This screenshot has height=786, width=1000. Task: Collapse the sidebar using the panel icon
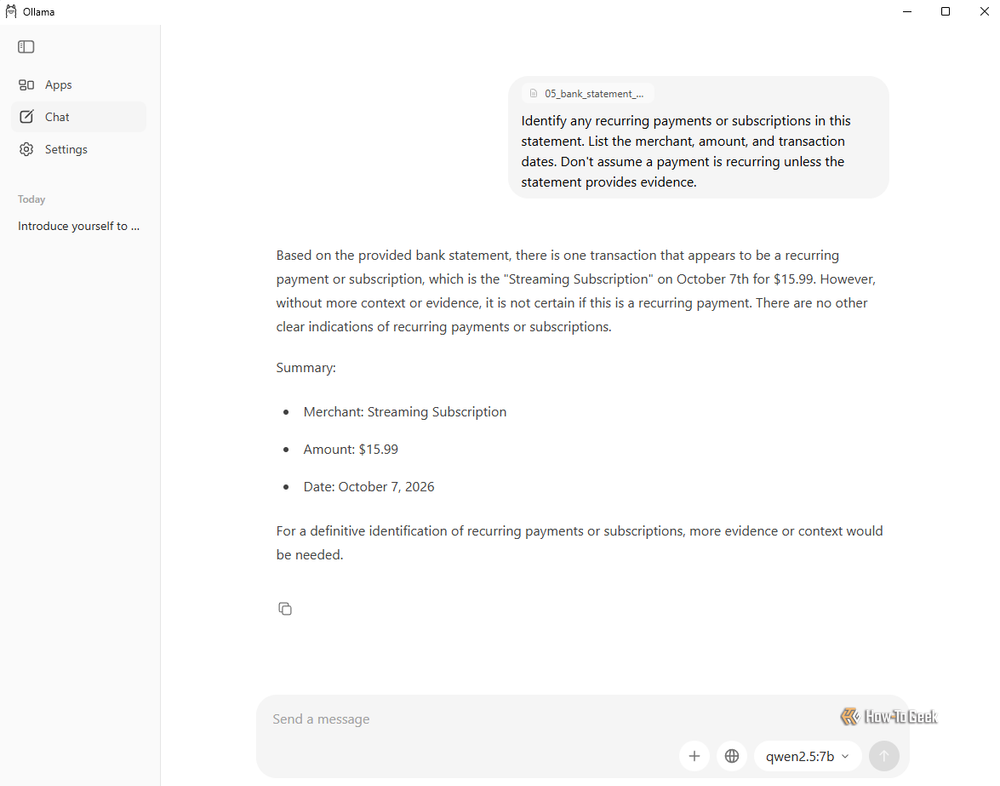pyautogui.click(x=26, y=47)
